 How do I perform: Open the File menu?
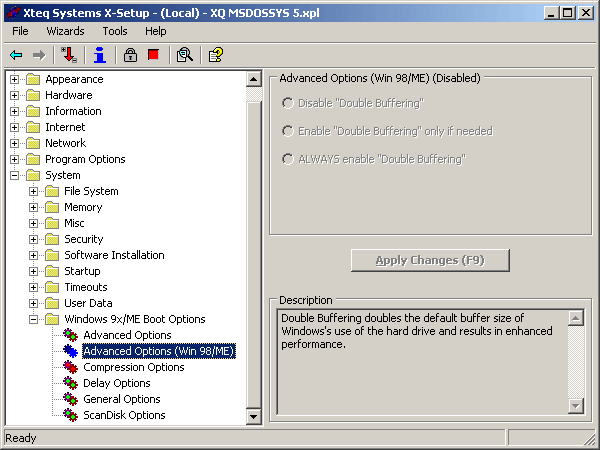[20, 31]
